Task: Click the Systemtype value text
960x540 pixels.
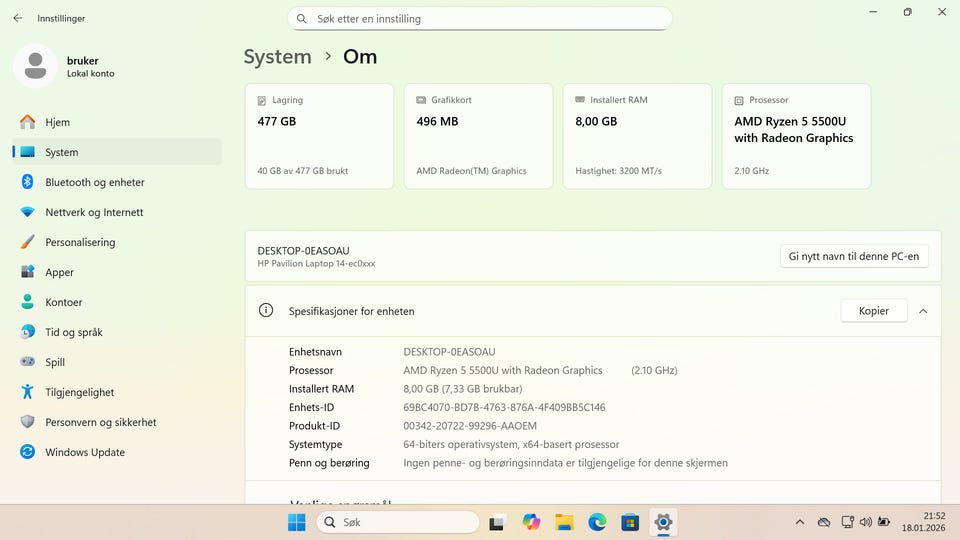Action: [511, 444]
